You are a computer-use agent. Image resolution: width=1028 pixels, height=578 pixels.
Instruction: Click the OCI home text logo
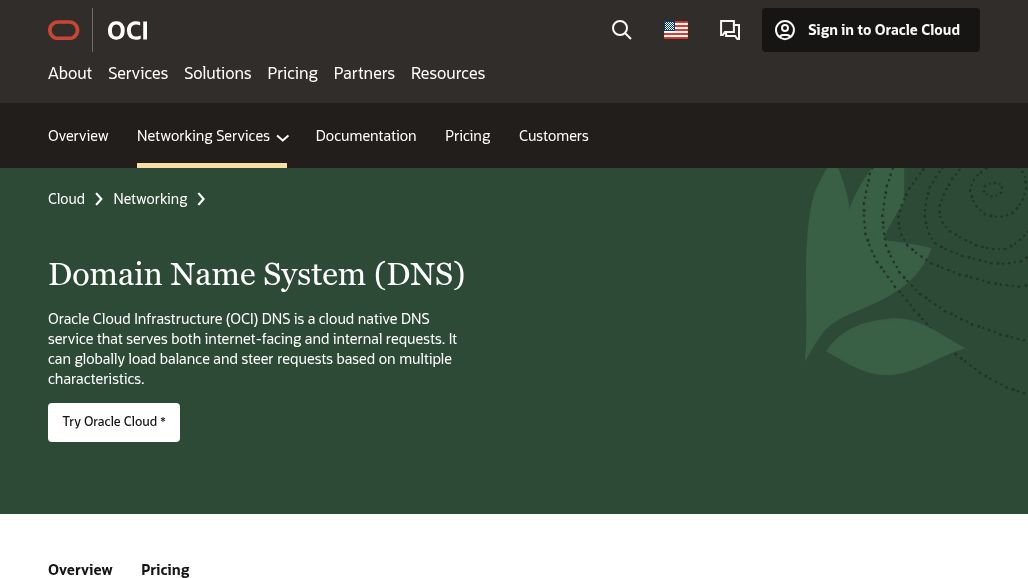127,31
